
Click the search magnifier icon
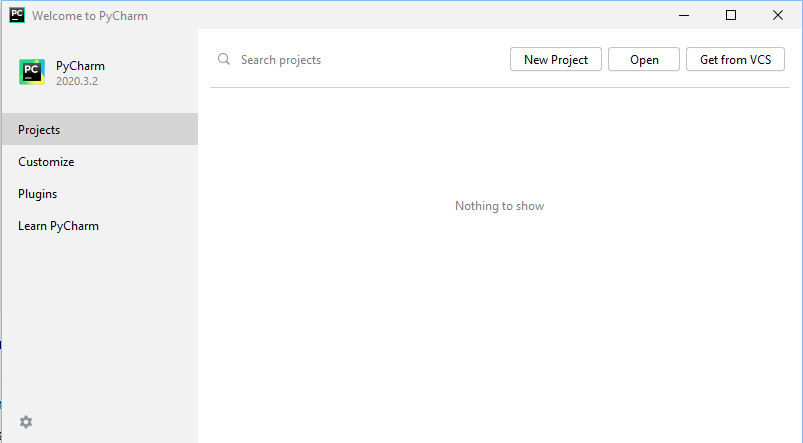[x=224, y=59]
